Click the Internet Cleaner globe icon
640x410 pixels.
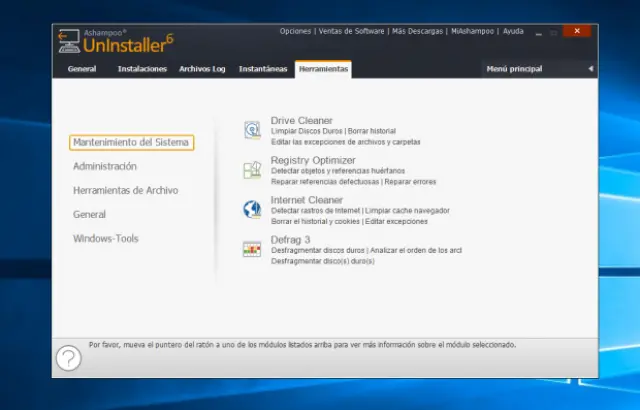point(252,209)
